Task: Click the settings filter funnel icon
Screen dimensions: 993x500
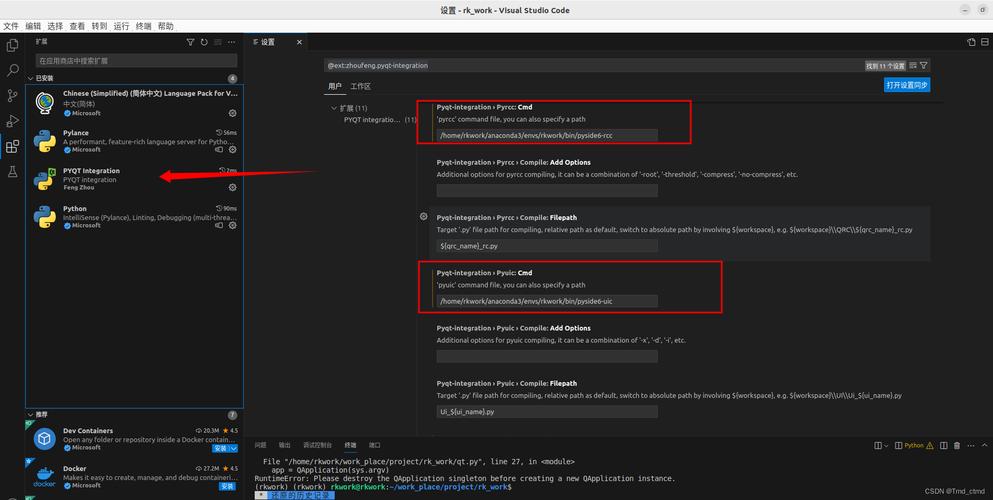Action: click(923, 65)
